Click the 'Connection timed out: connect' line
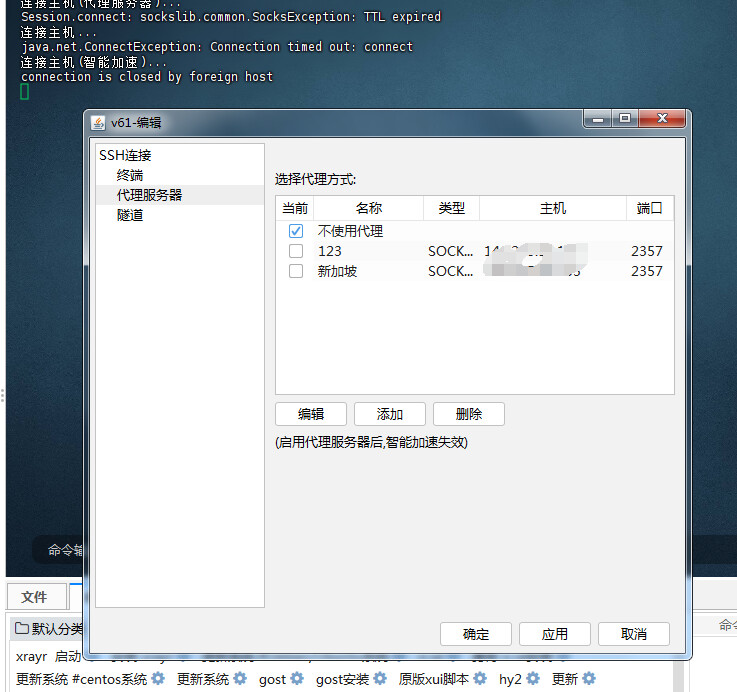 217,47
